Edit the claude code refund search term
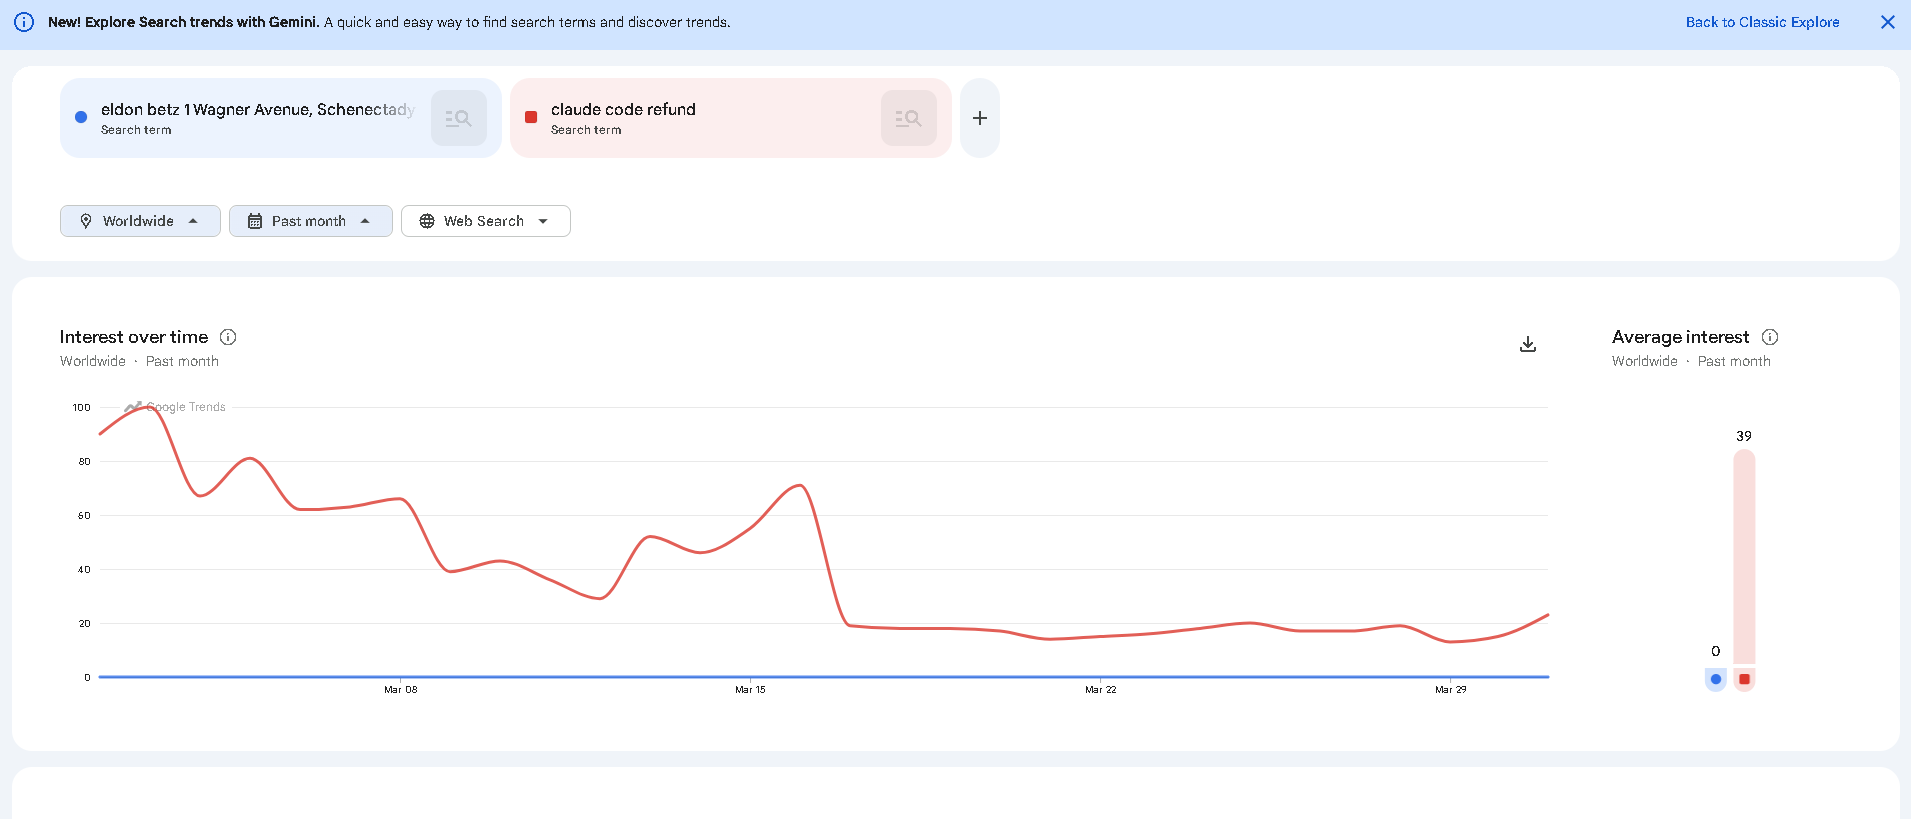 coord(623,110)
